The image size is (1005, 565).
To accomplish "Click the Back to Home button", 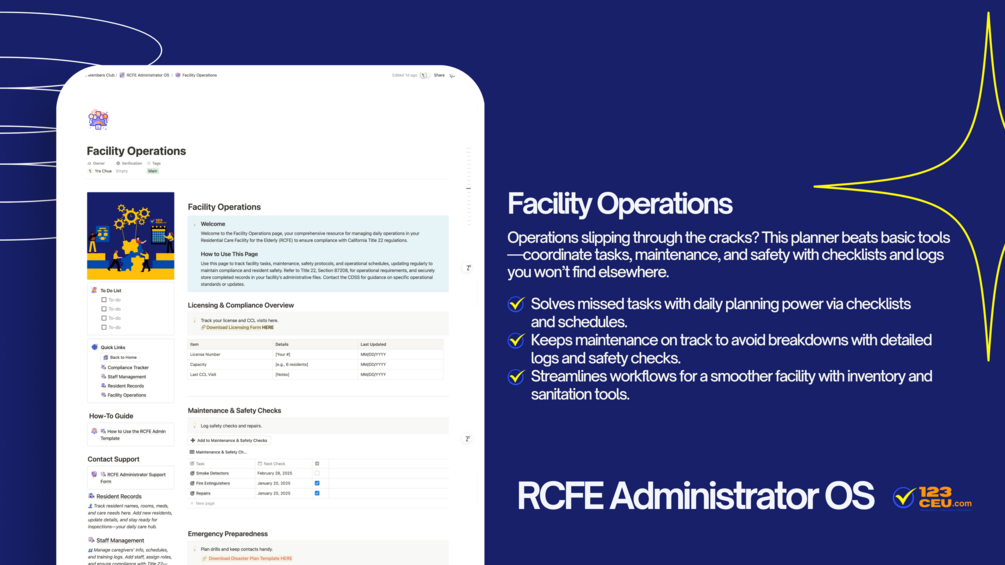I will (120, 357).
